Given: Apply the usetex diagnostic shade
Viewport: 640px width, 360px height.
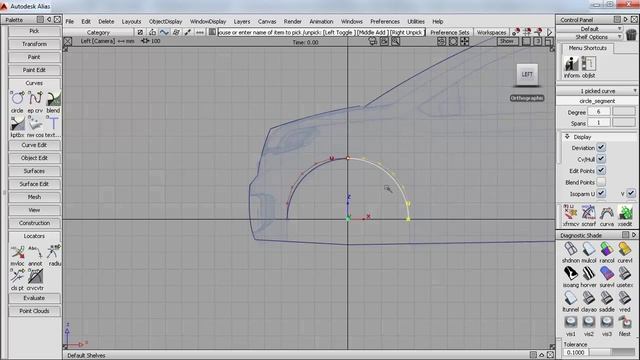Looking at the screenshot, I should (x=624, y=273).
